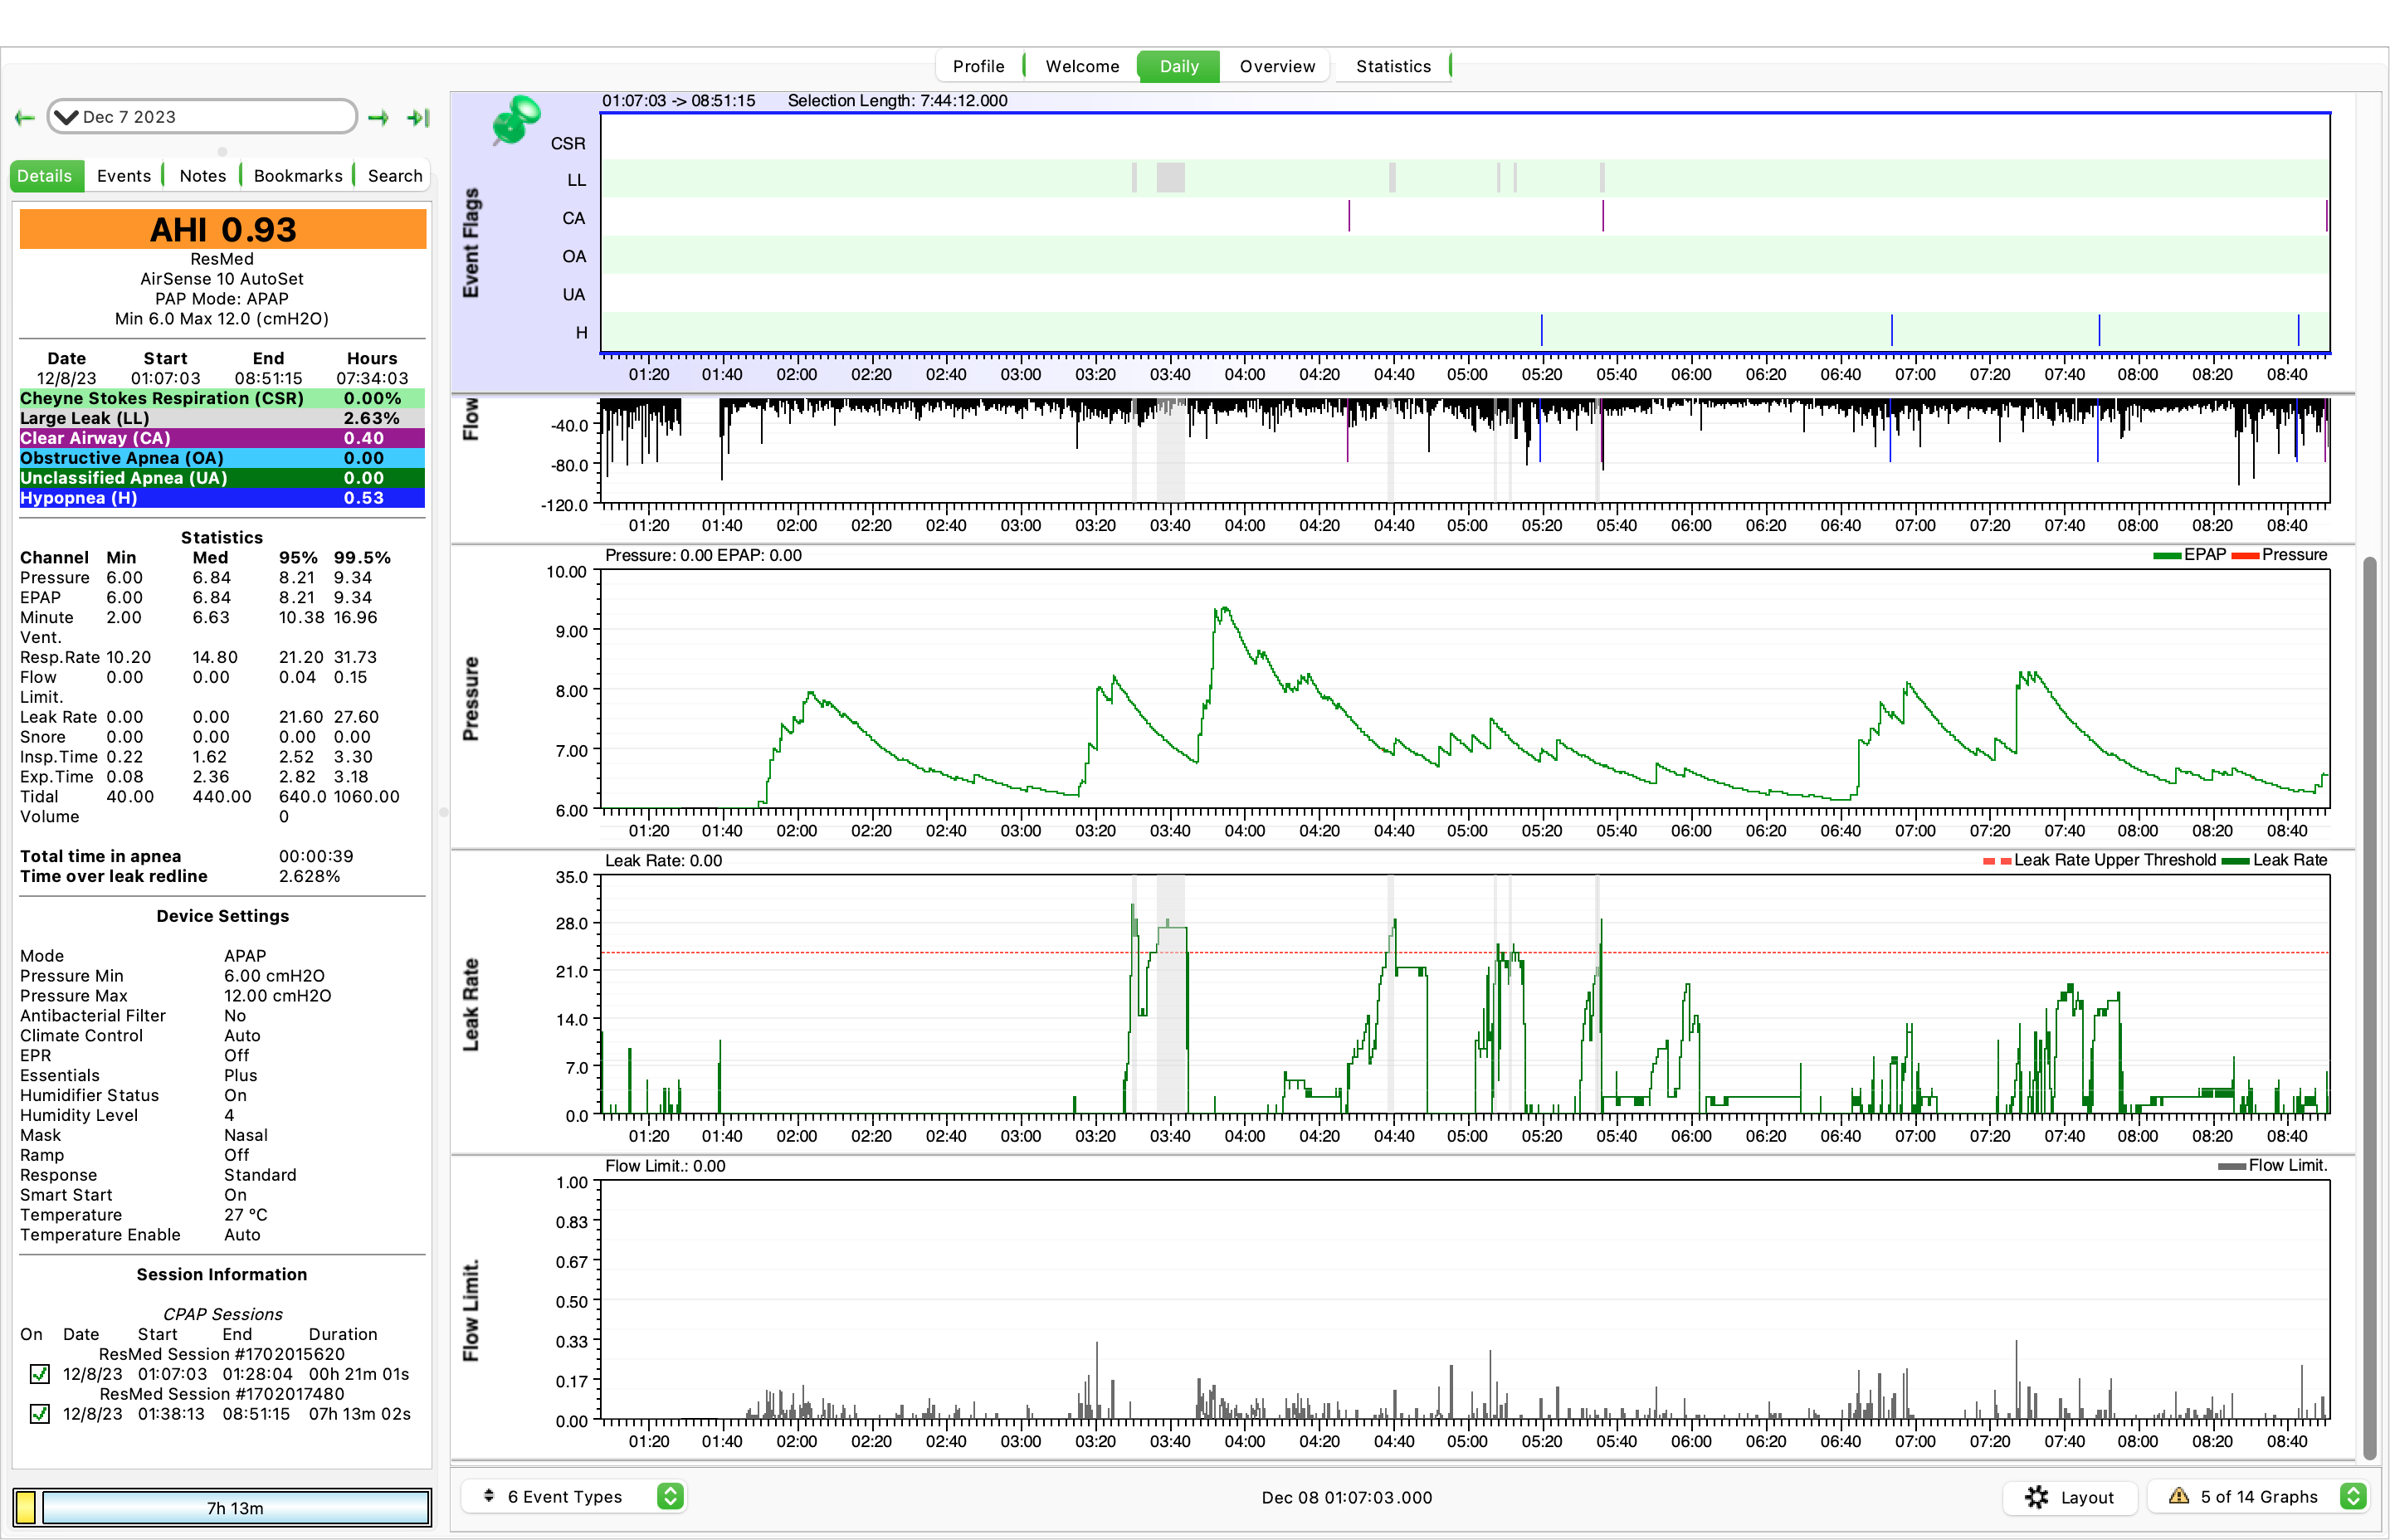Click the ResMed Session #1702017480 label

[x=222, y=1394]
